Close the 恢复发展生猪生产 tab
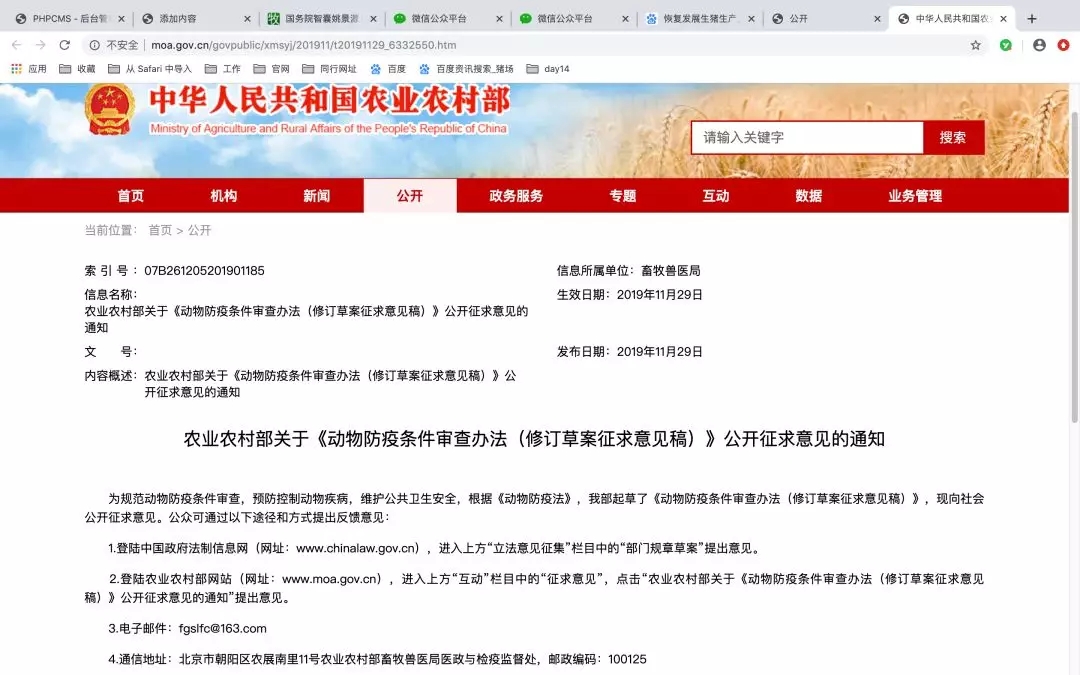This screenshot has width=1080, height=675. [751, 19]
